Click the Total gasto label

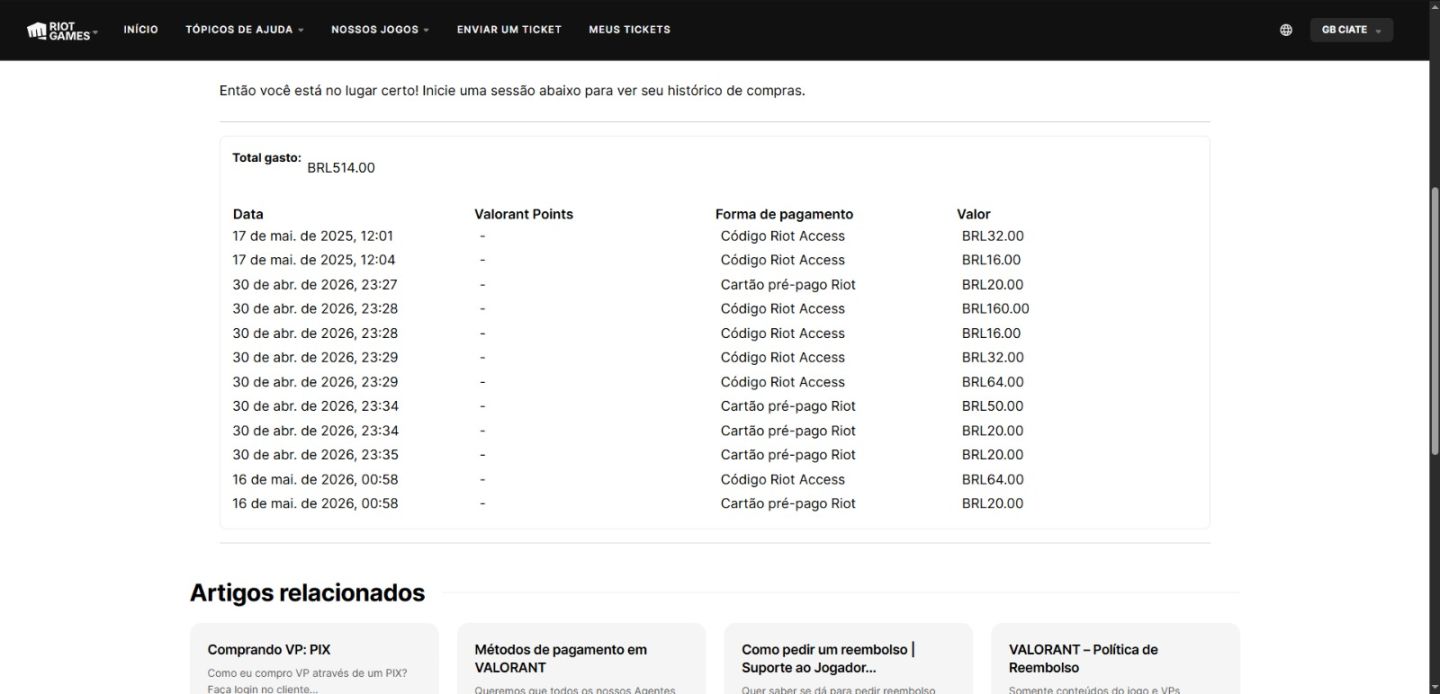(x=267, y=158)
